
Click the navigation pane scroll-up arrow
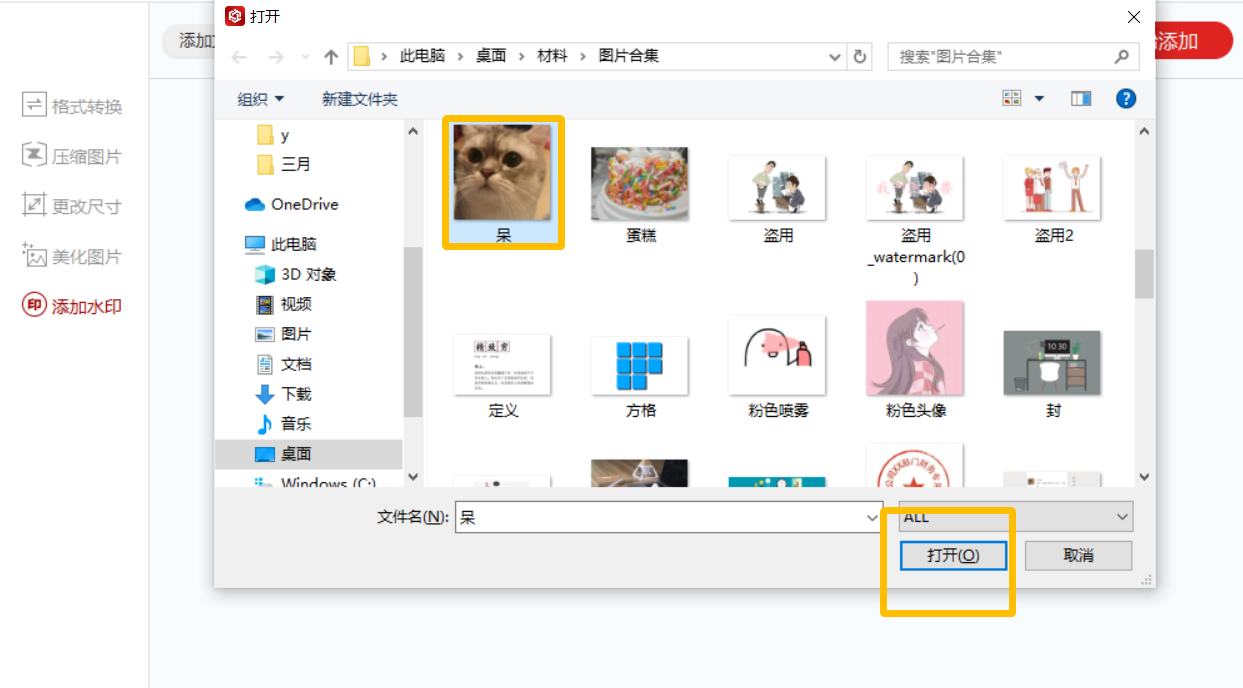click(413, 131)
